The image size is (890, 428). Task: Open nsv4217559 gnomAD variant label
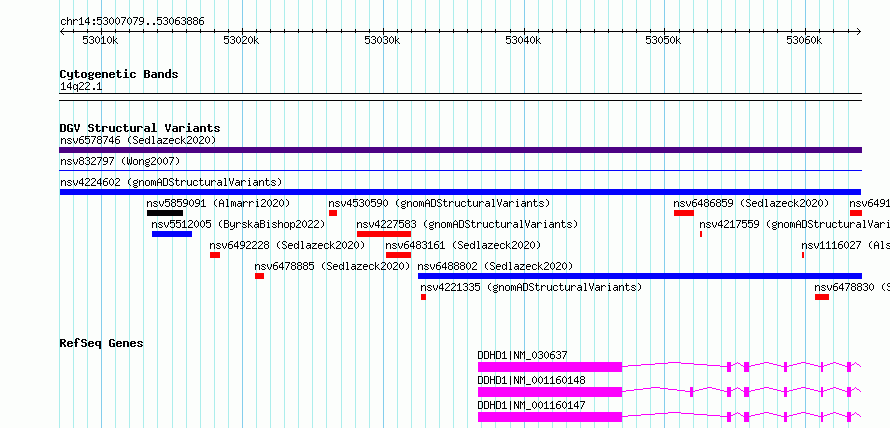click(795, 224)
